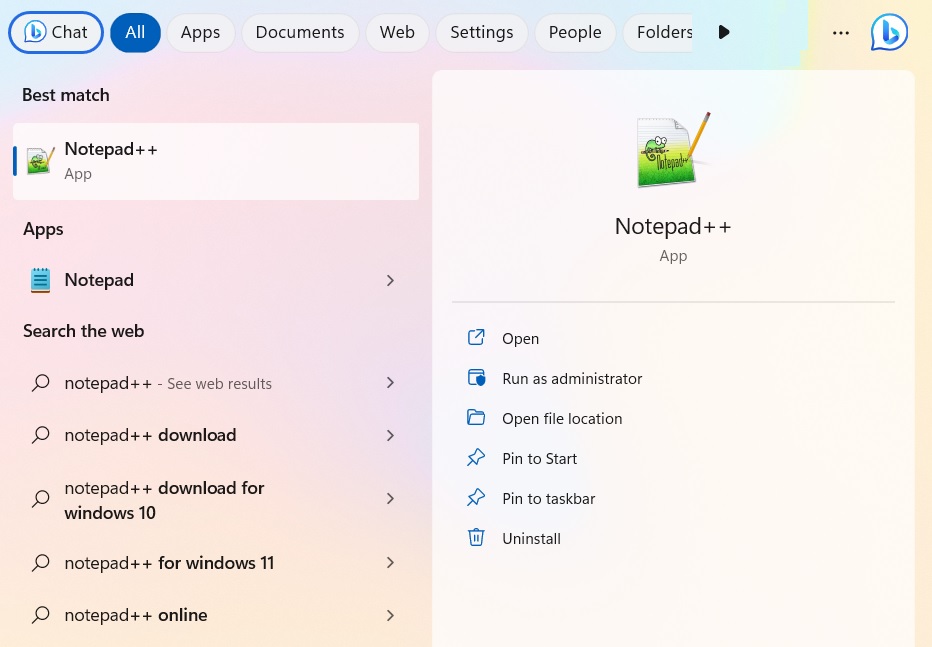Image resolution: width=932 pixels, height=647 pixels.
Task: Click the blue Notepad icon in Apps
Action: tap(40, 280)
